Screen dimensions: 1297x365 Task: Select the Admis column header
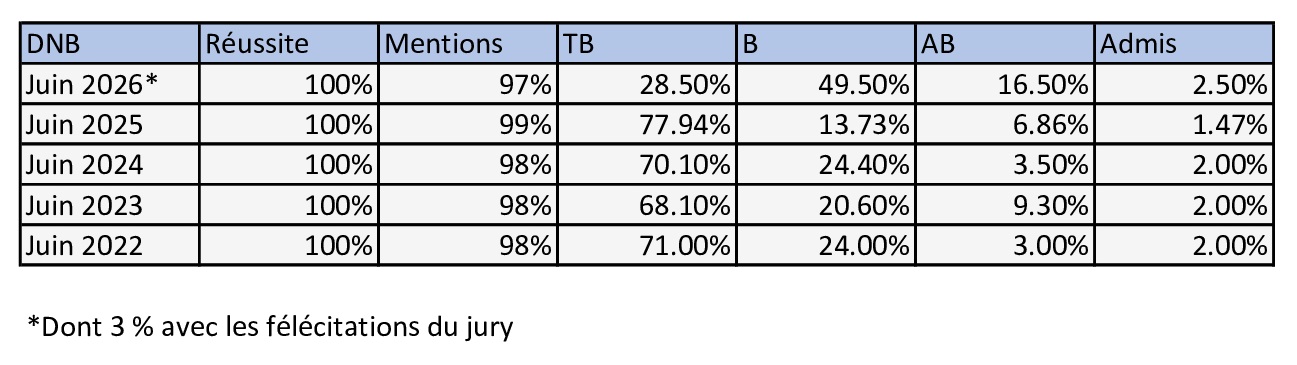coord(1183,45)
